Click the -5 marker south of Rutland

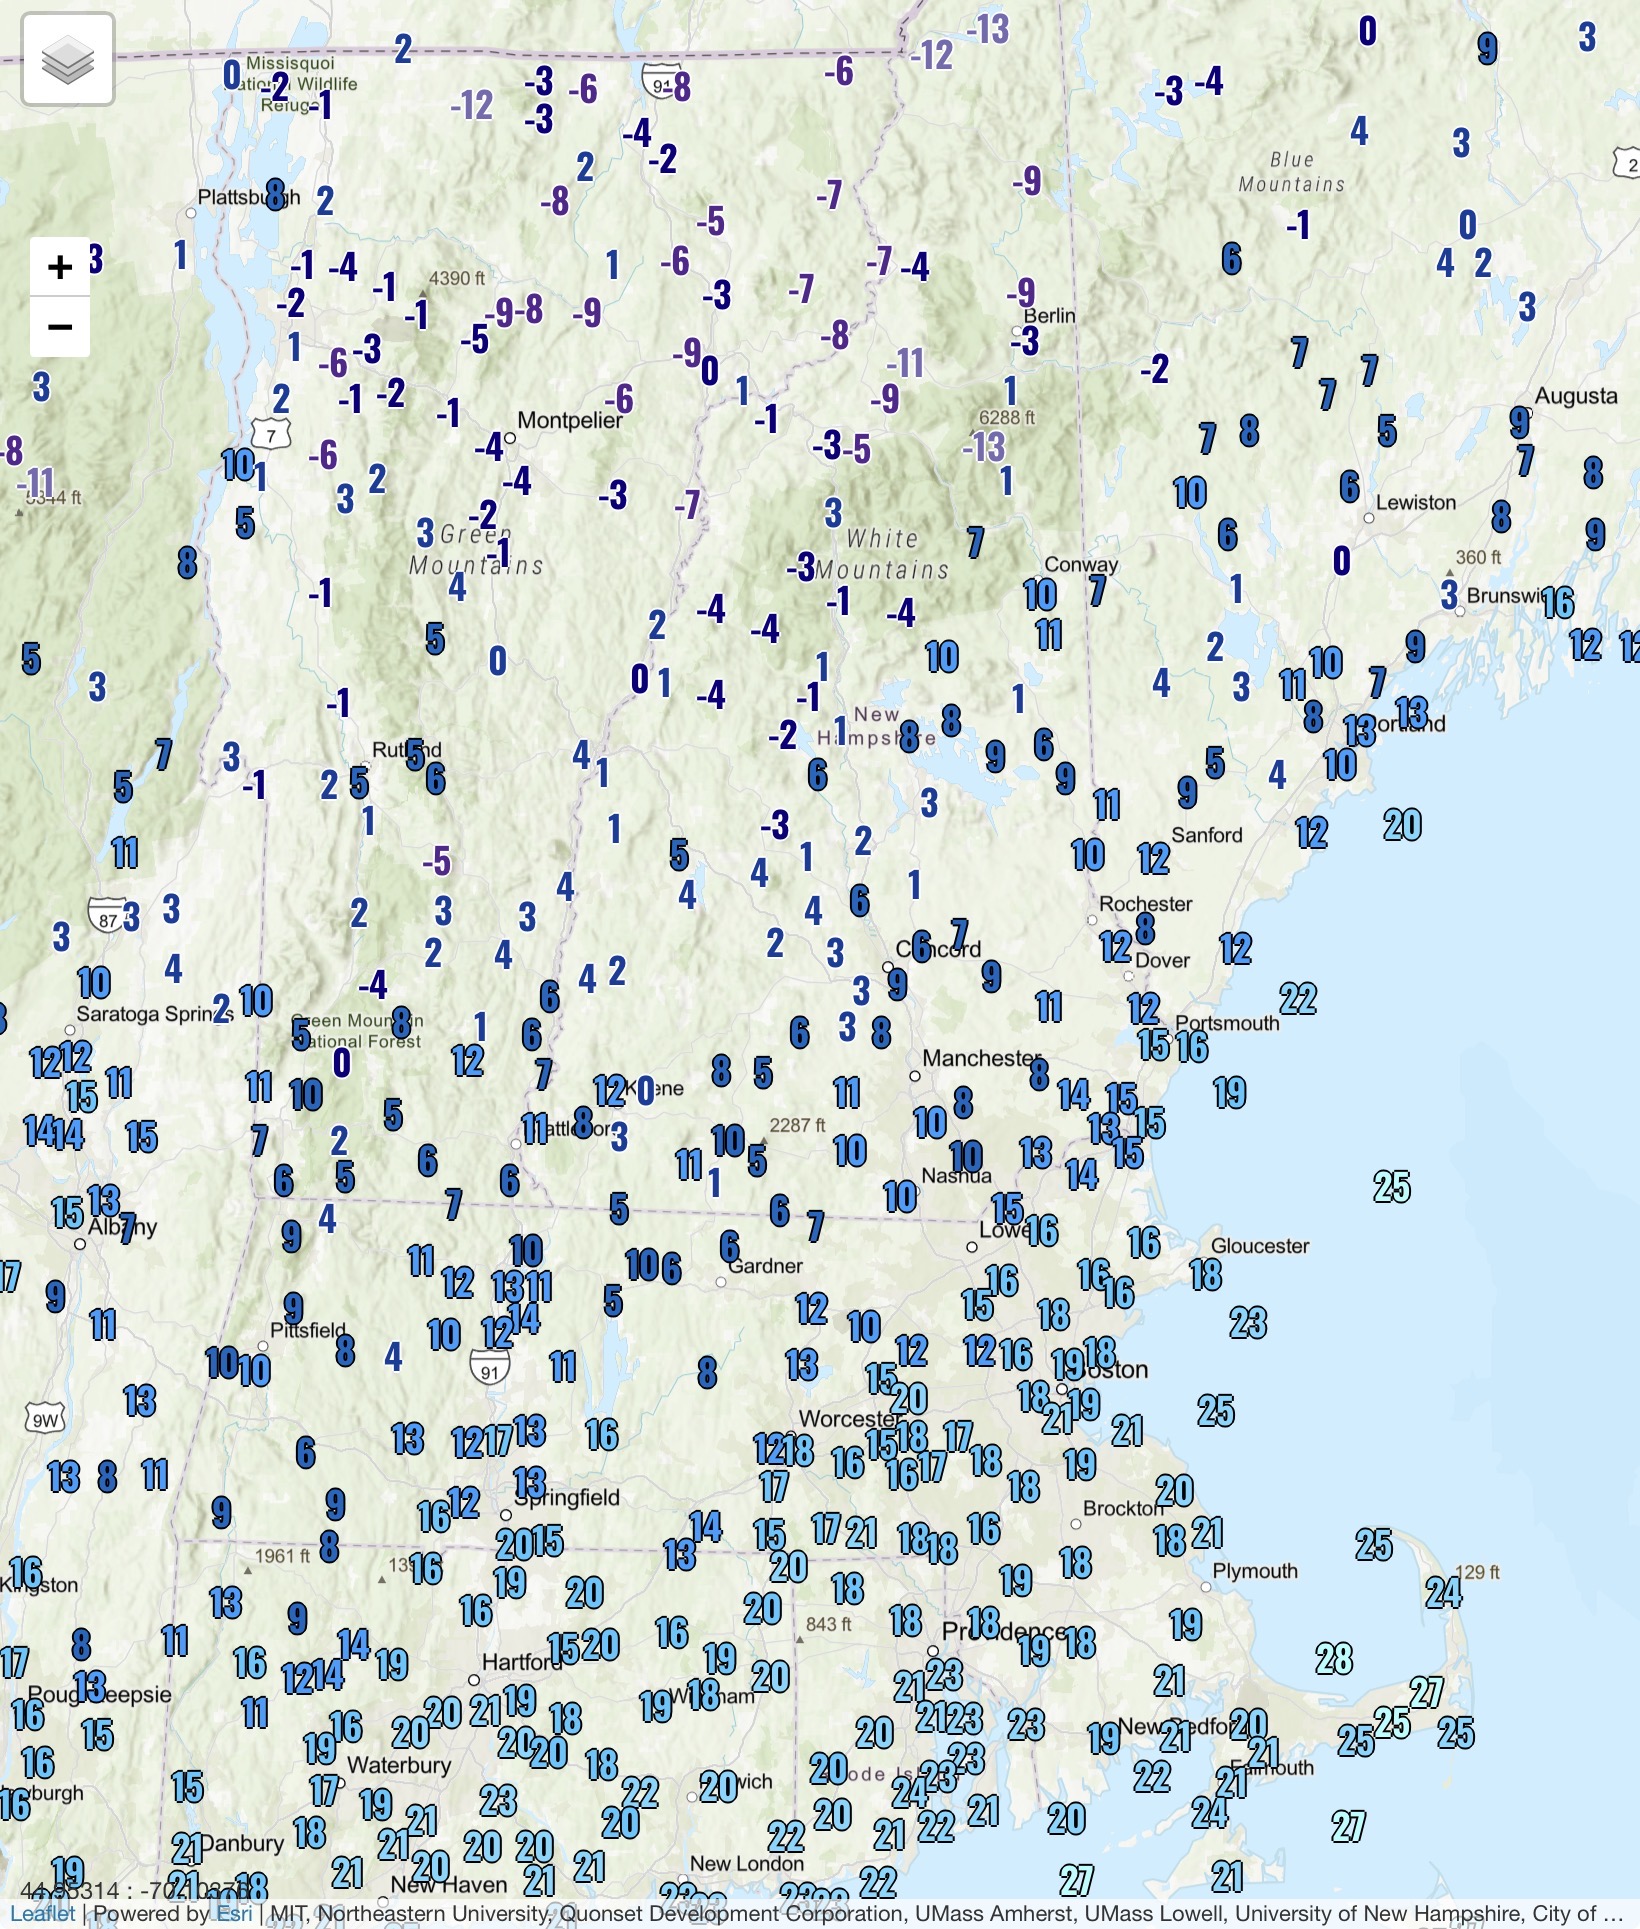pos(436,861)
